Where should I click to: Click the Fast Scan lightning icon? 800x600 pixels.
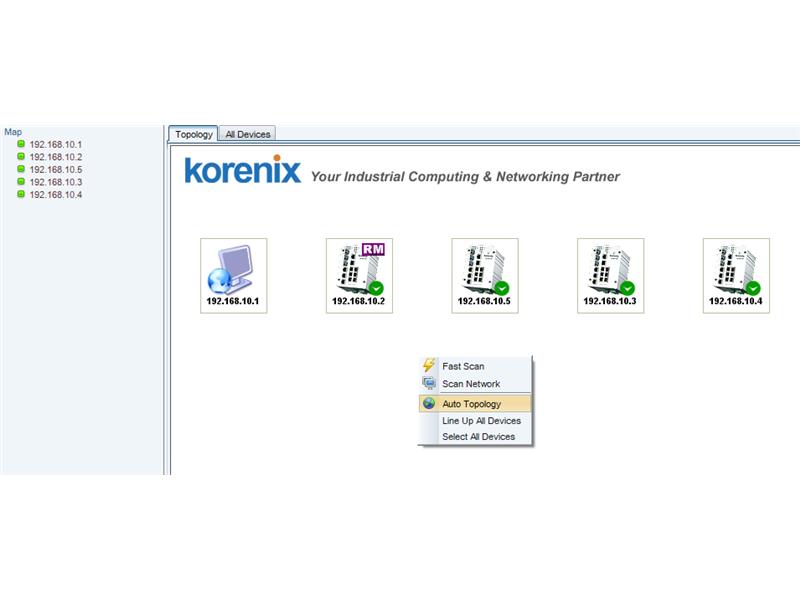click(429, 365)
